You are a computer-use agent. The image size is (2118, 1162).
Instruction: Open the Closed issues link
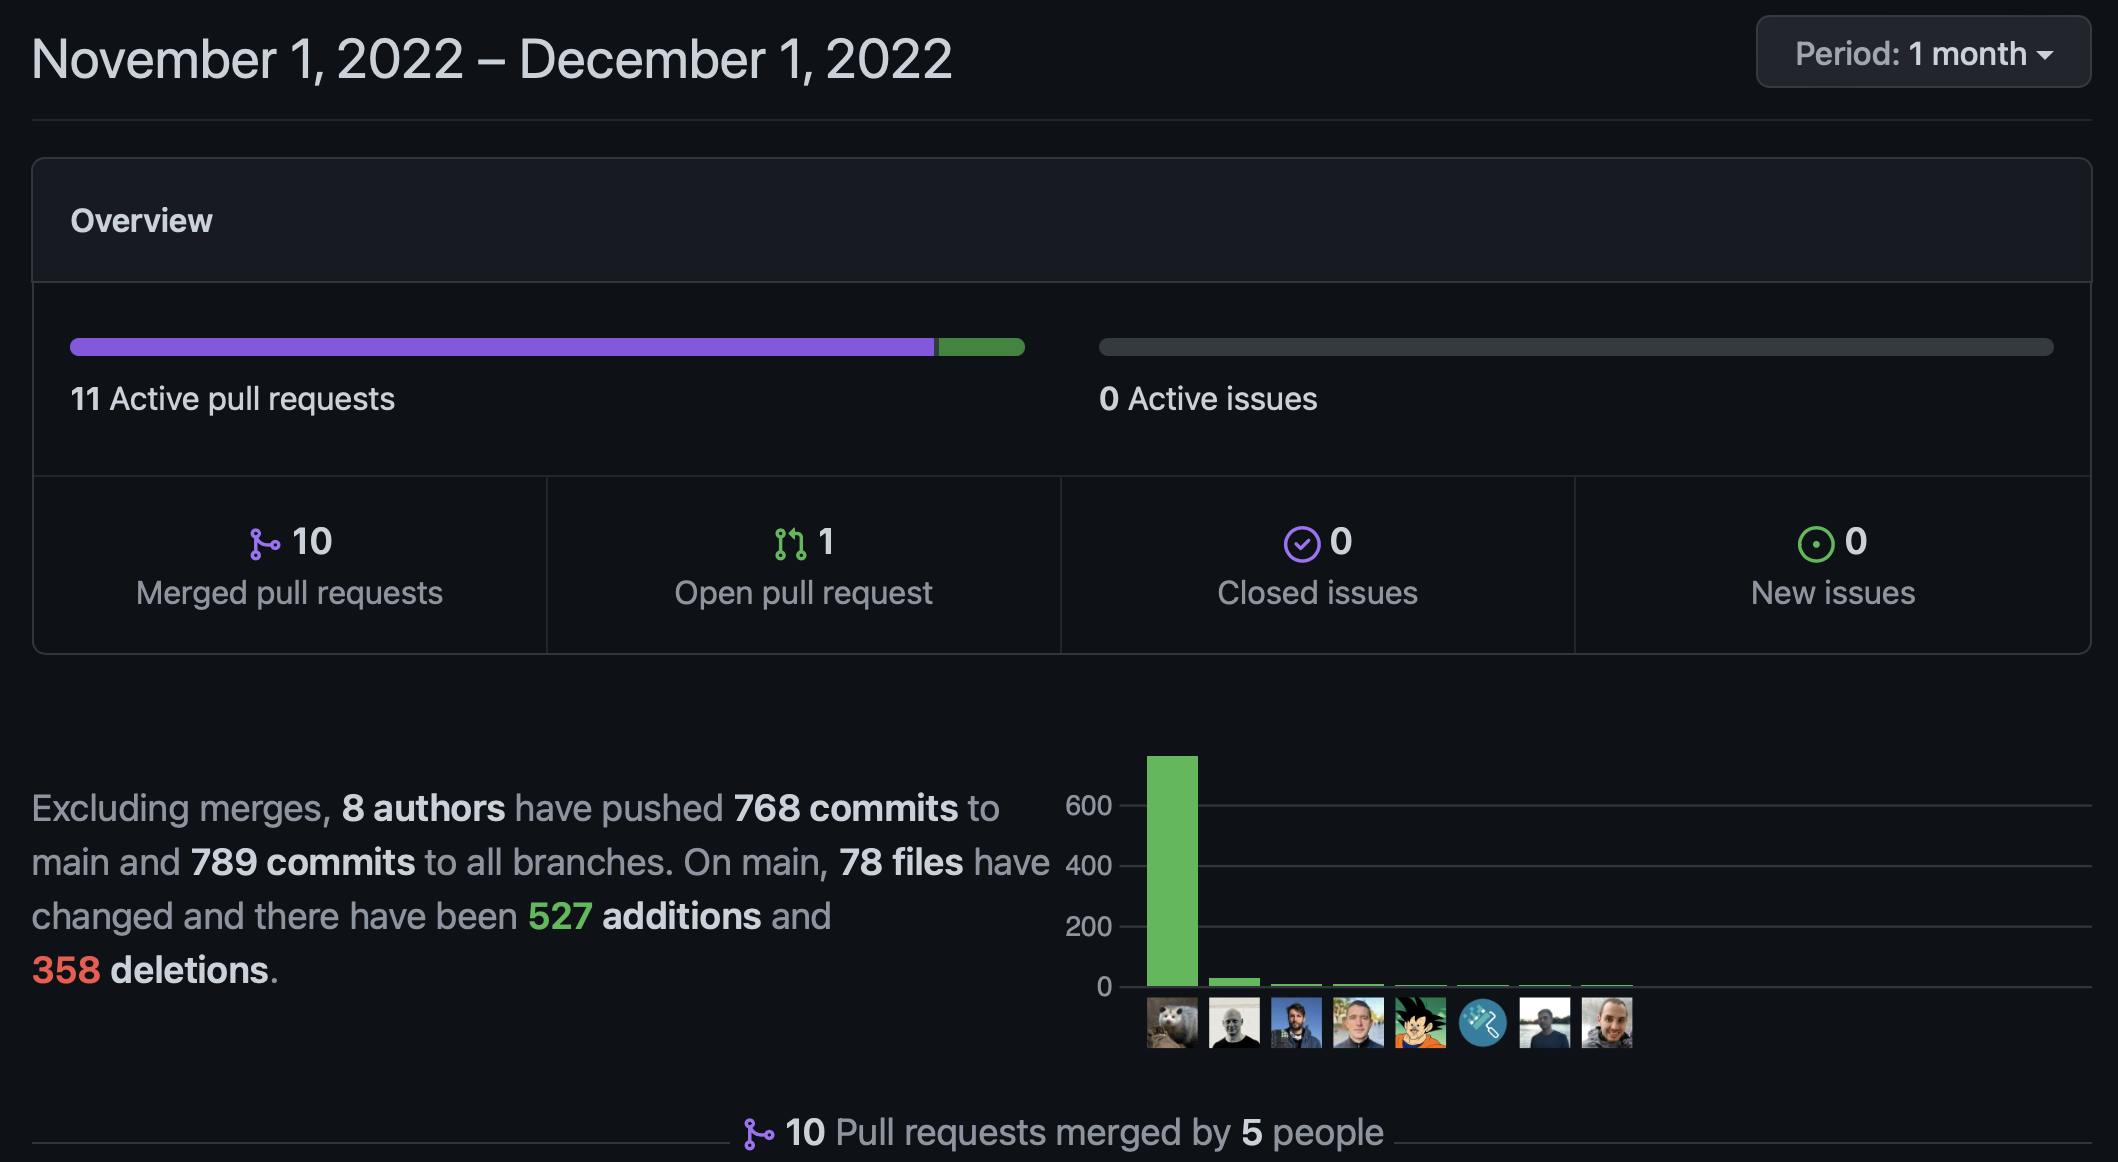[x=1317, y=592]
